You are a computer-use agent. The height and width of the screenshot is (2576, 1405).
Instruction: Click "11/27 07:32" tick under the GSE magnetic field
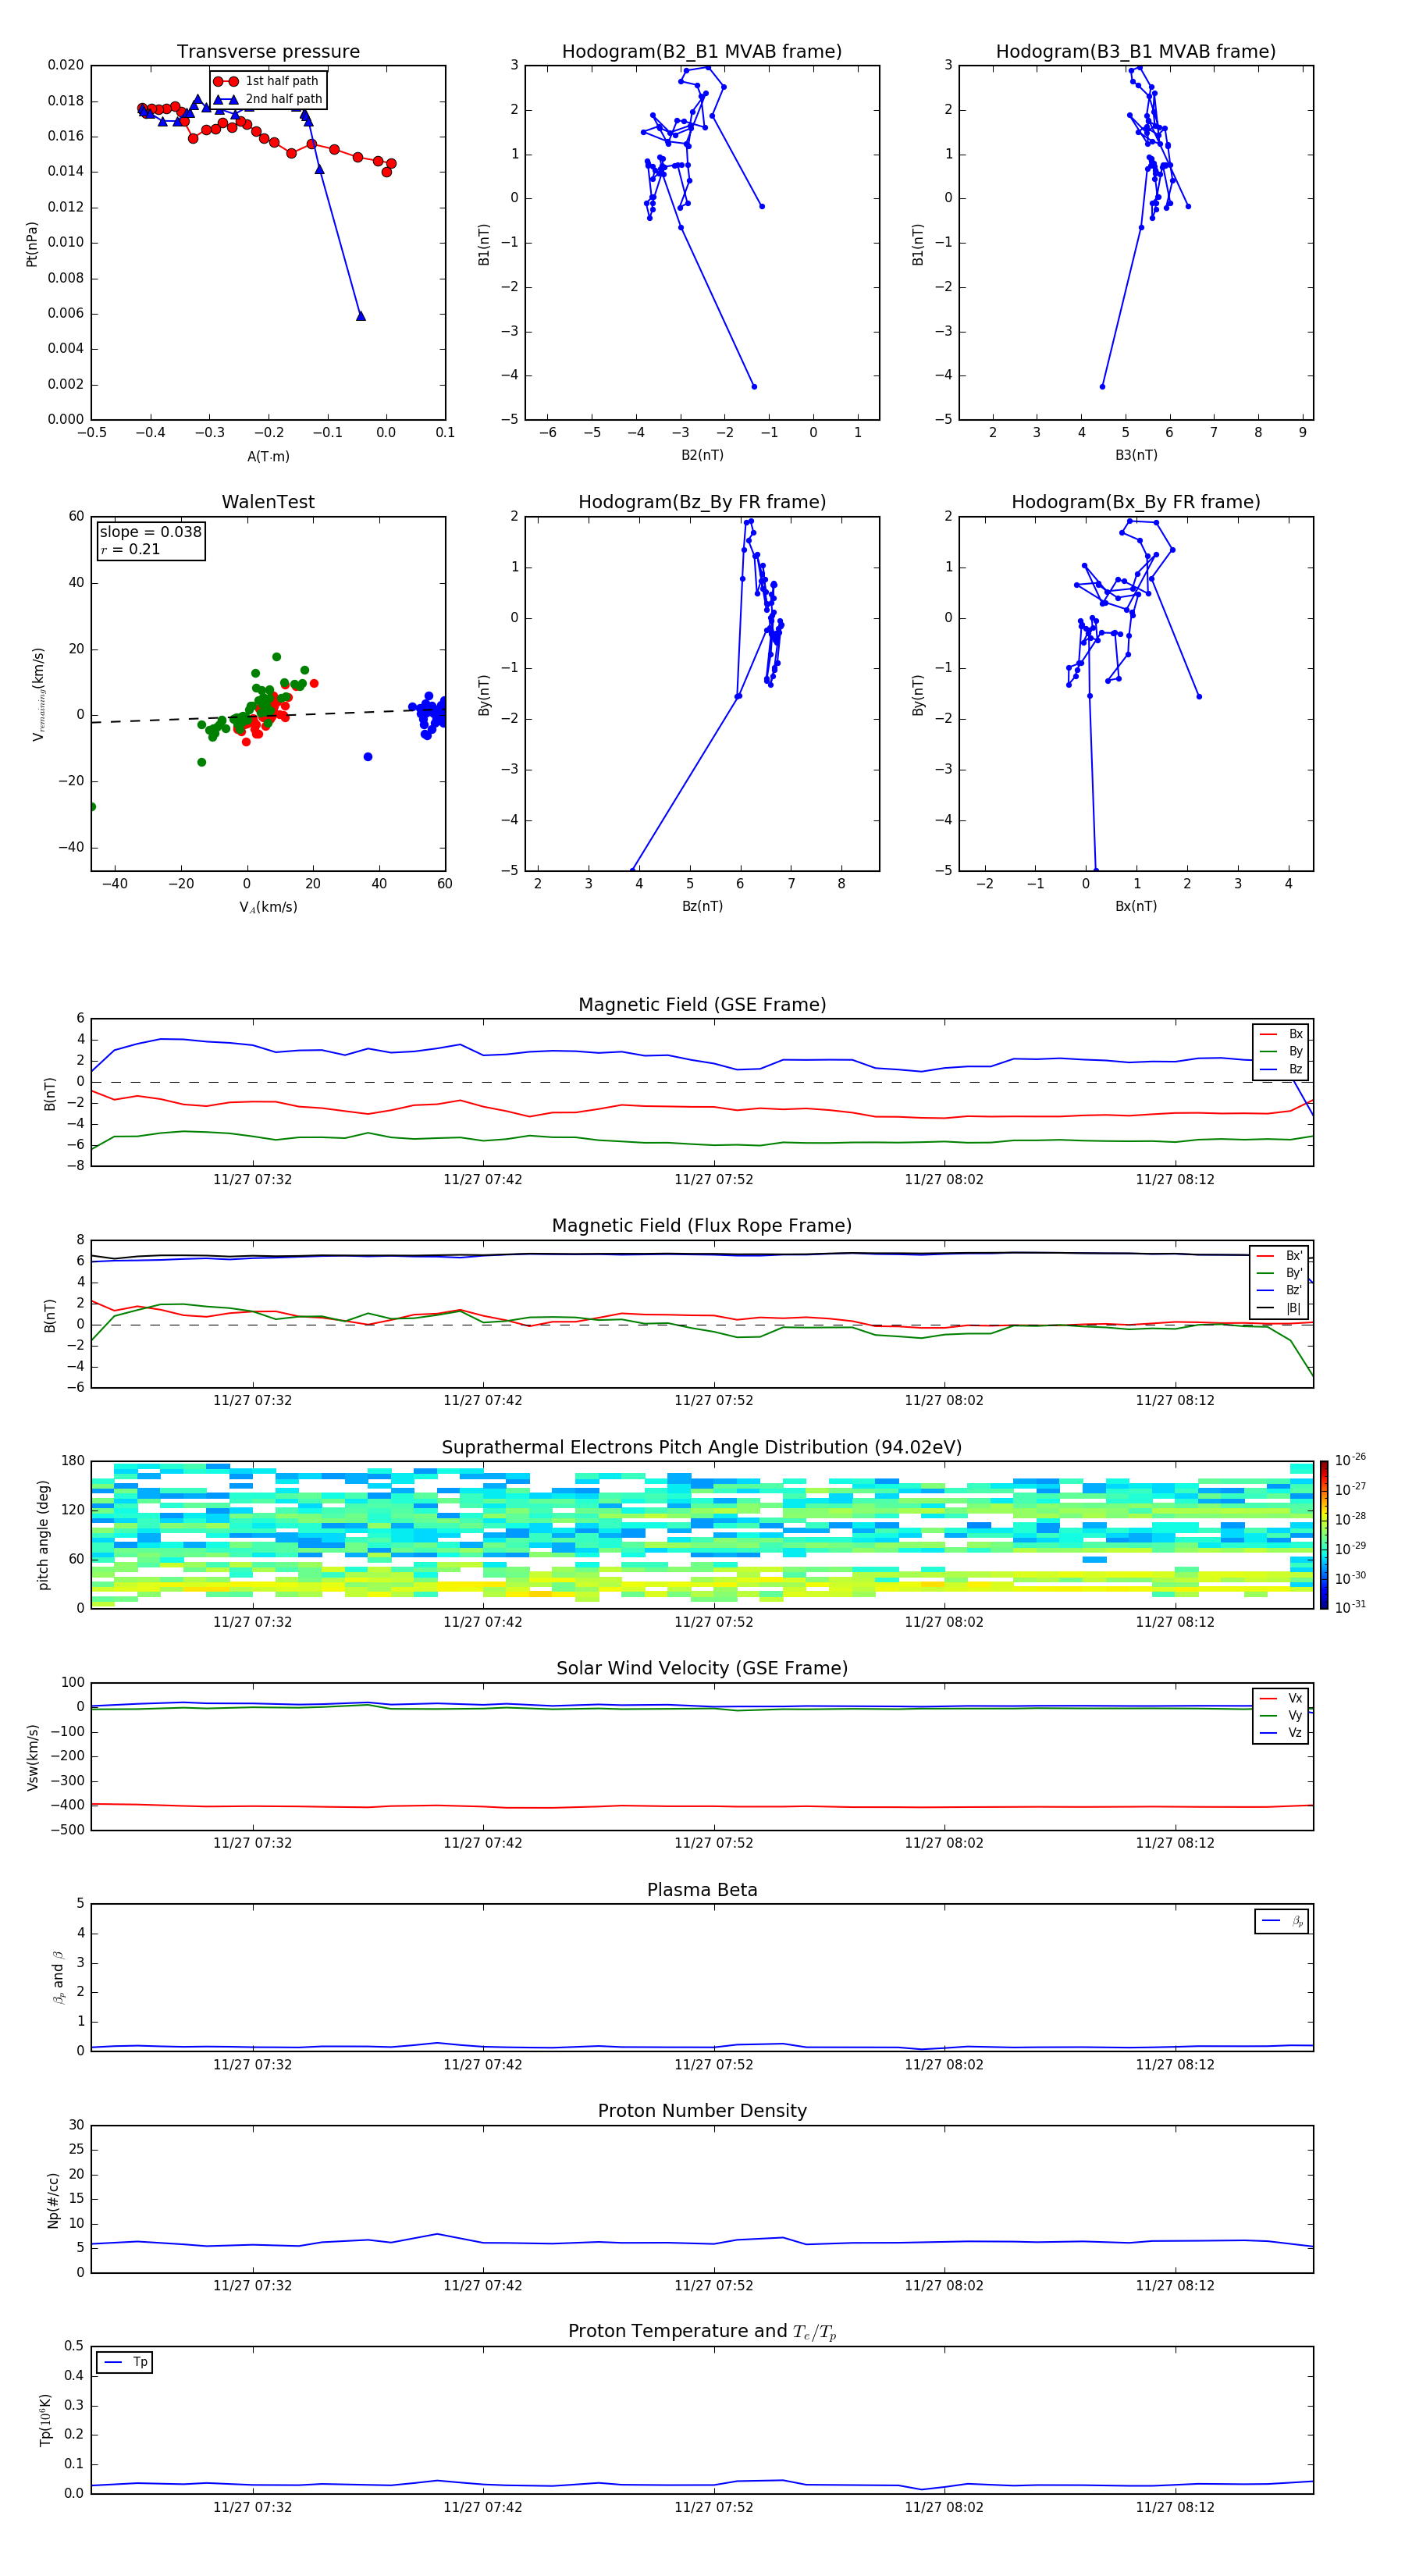[252, 1180]
